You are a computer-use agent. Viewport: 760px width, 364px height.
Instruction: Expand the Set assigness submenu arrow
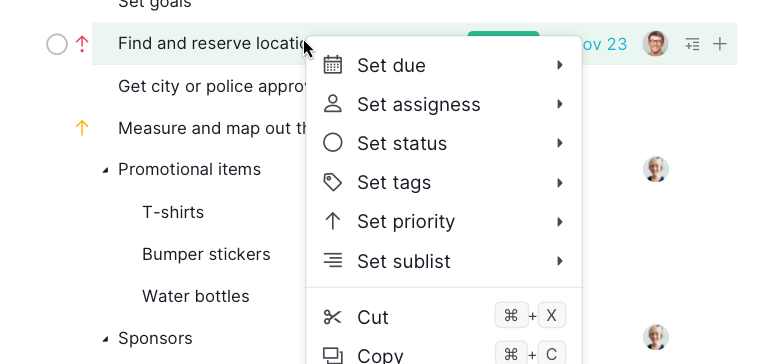pos(560,104)
